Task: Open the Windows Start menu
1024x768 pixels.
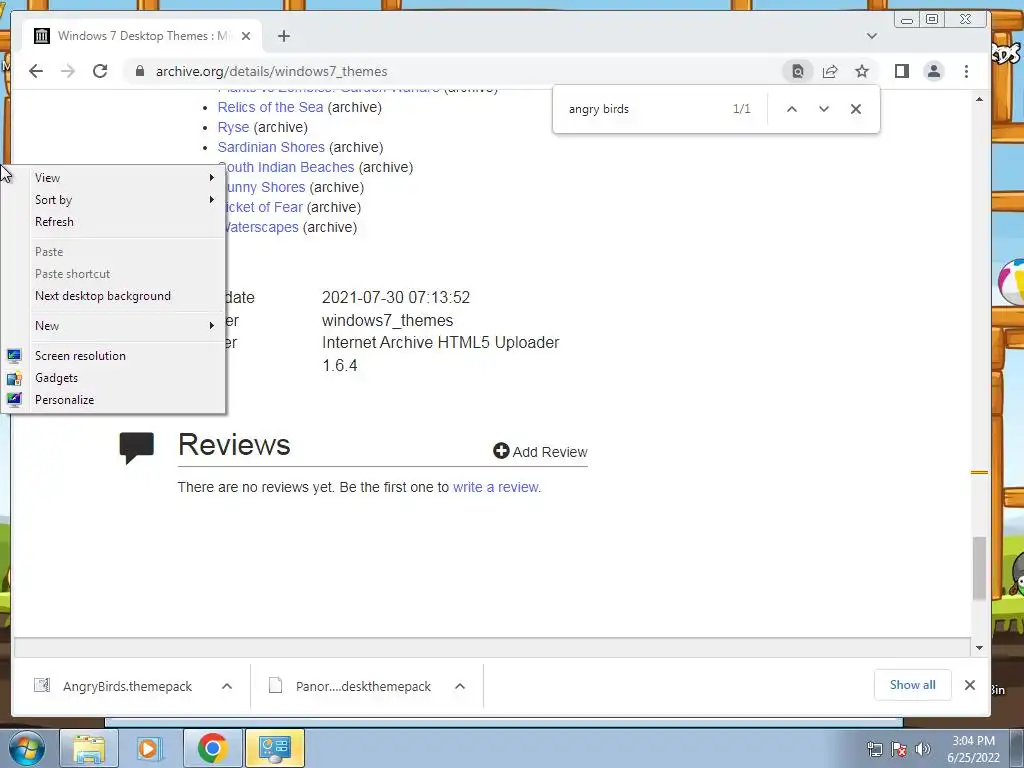Action: (x=26, y=748)
